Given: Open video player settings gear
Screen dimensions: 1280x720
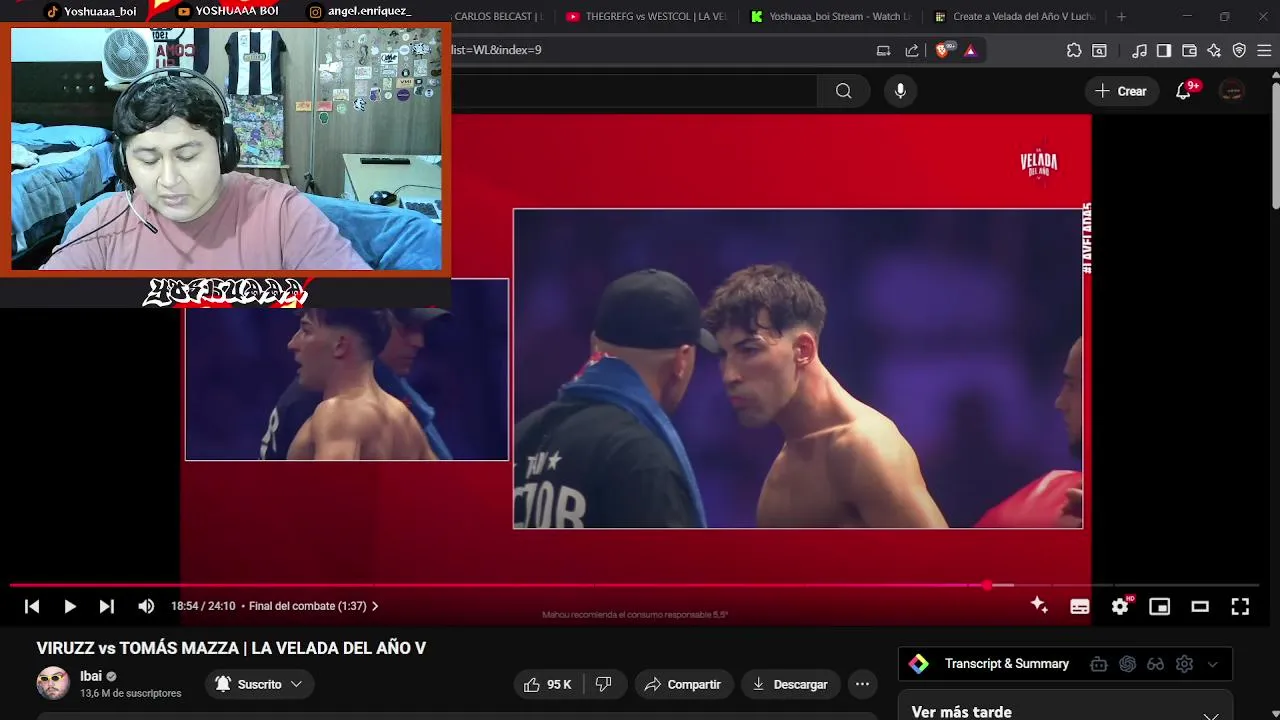Looking at the screenshot, I should click(1120, 606).
